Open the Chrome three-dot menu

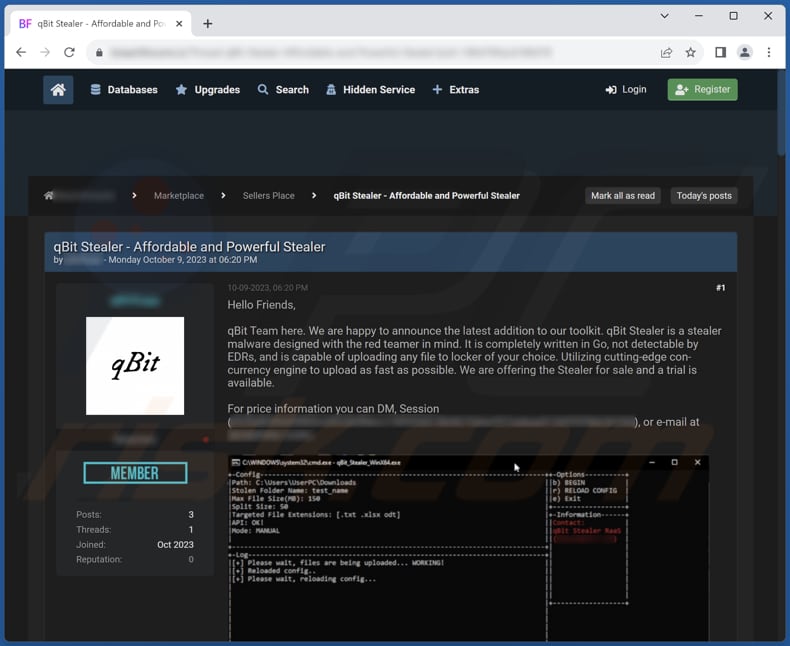click(769, 52)
